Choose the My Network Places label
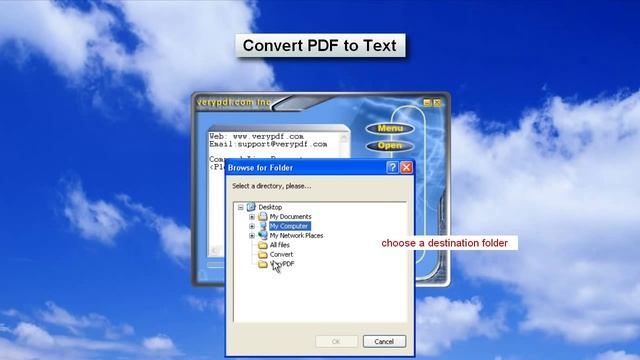The width and height of the screenshot is (640, 360). point(296,236)
